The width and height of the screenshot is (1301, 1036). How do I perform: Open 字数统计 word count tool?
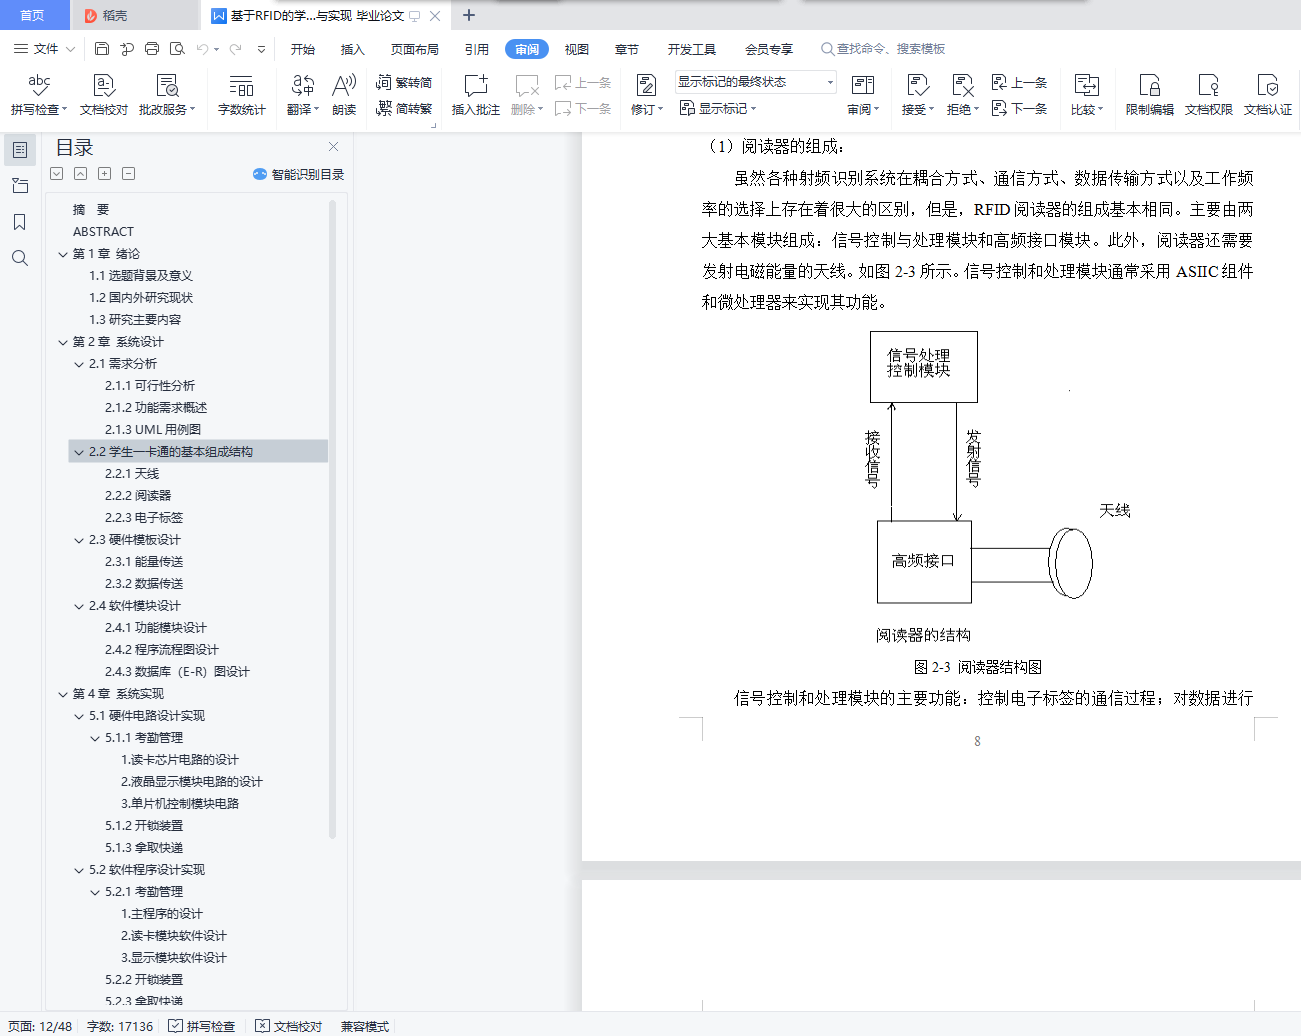coord(242,95)
